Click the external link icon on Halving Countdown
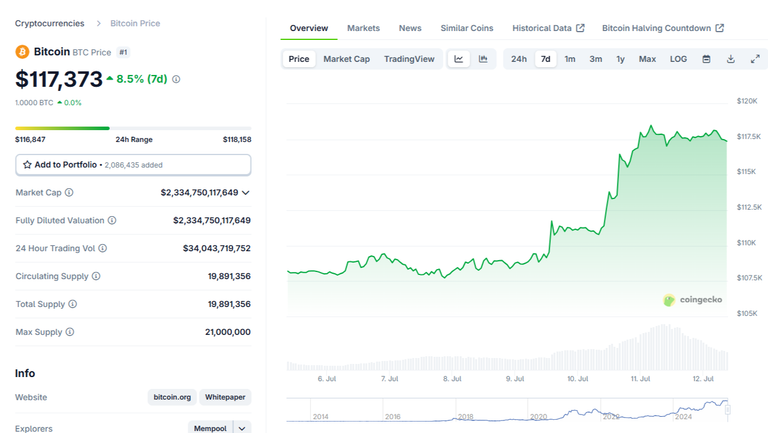The width and height of the screenshot is (768, 433). [x=720, y=28]
